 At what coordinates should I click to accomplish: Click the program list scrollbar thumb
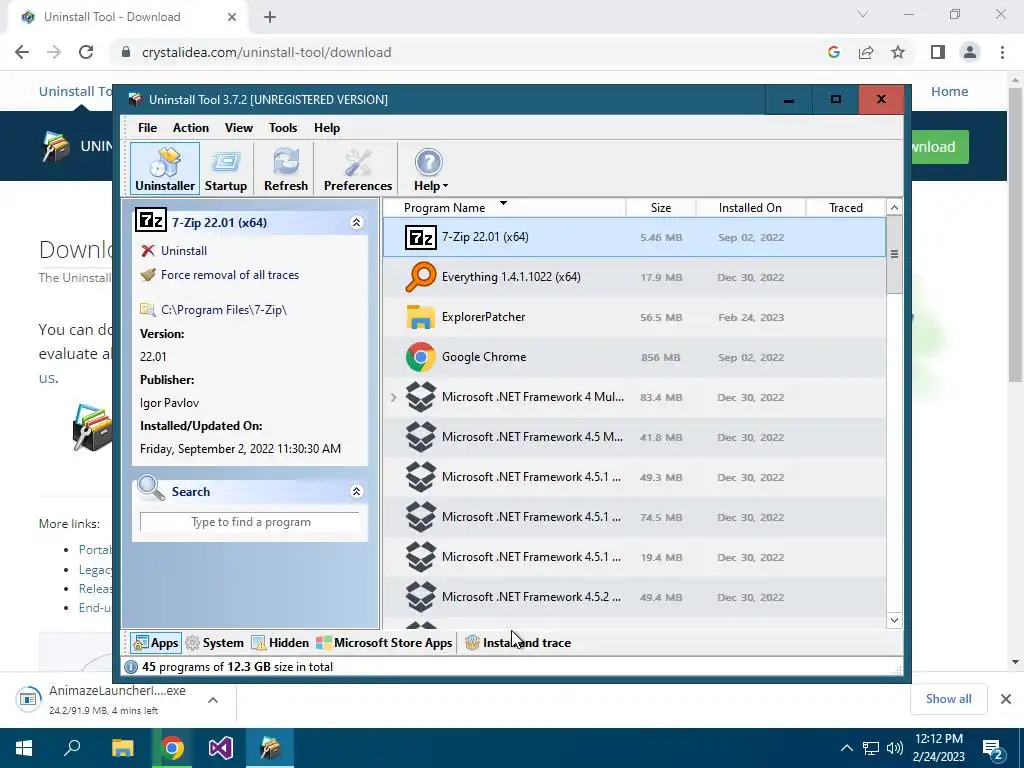[x=894, y=254]
